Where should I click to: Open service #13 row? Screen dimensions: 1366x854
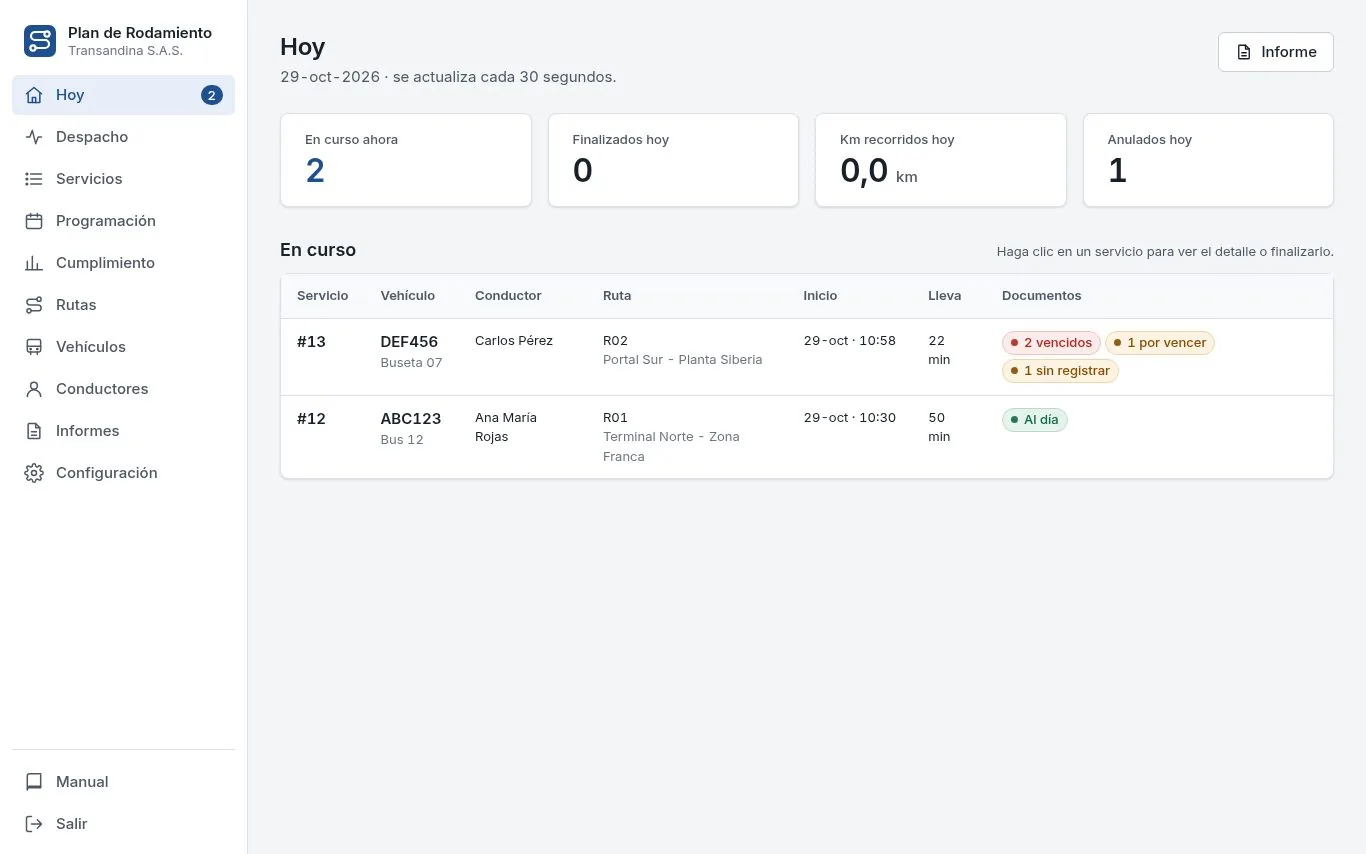(807, 357)
